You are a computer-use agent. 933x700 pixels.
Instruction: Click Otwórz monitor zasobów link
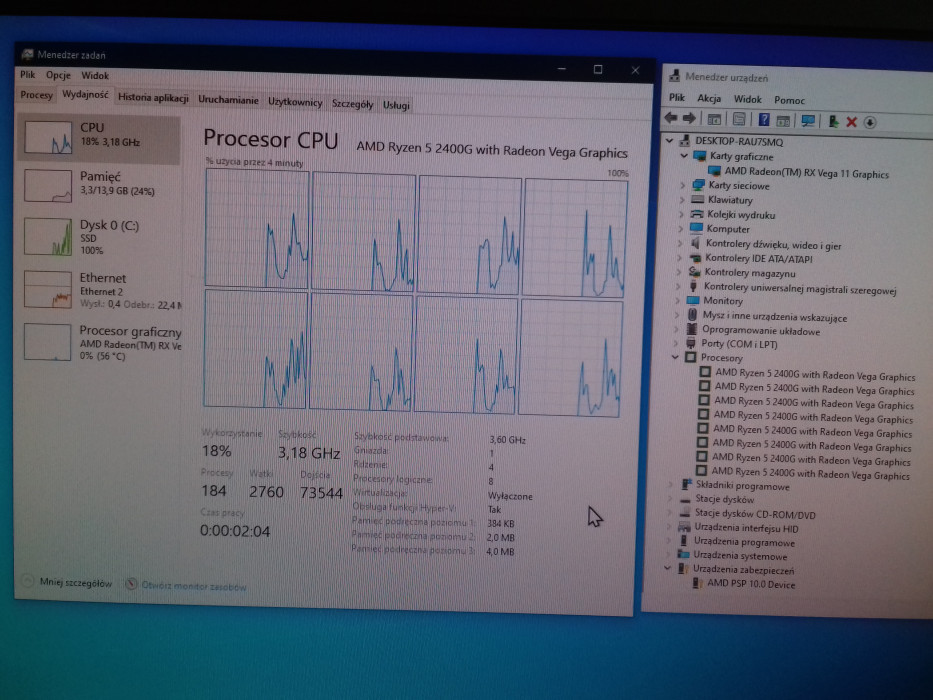[x=193, y=586]
